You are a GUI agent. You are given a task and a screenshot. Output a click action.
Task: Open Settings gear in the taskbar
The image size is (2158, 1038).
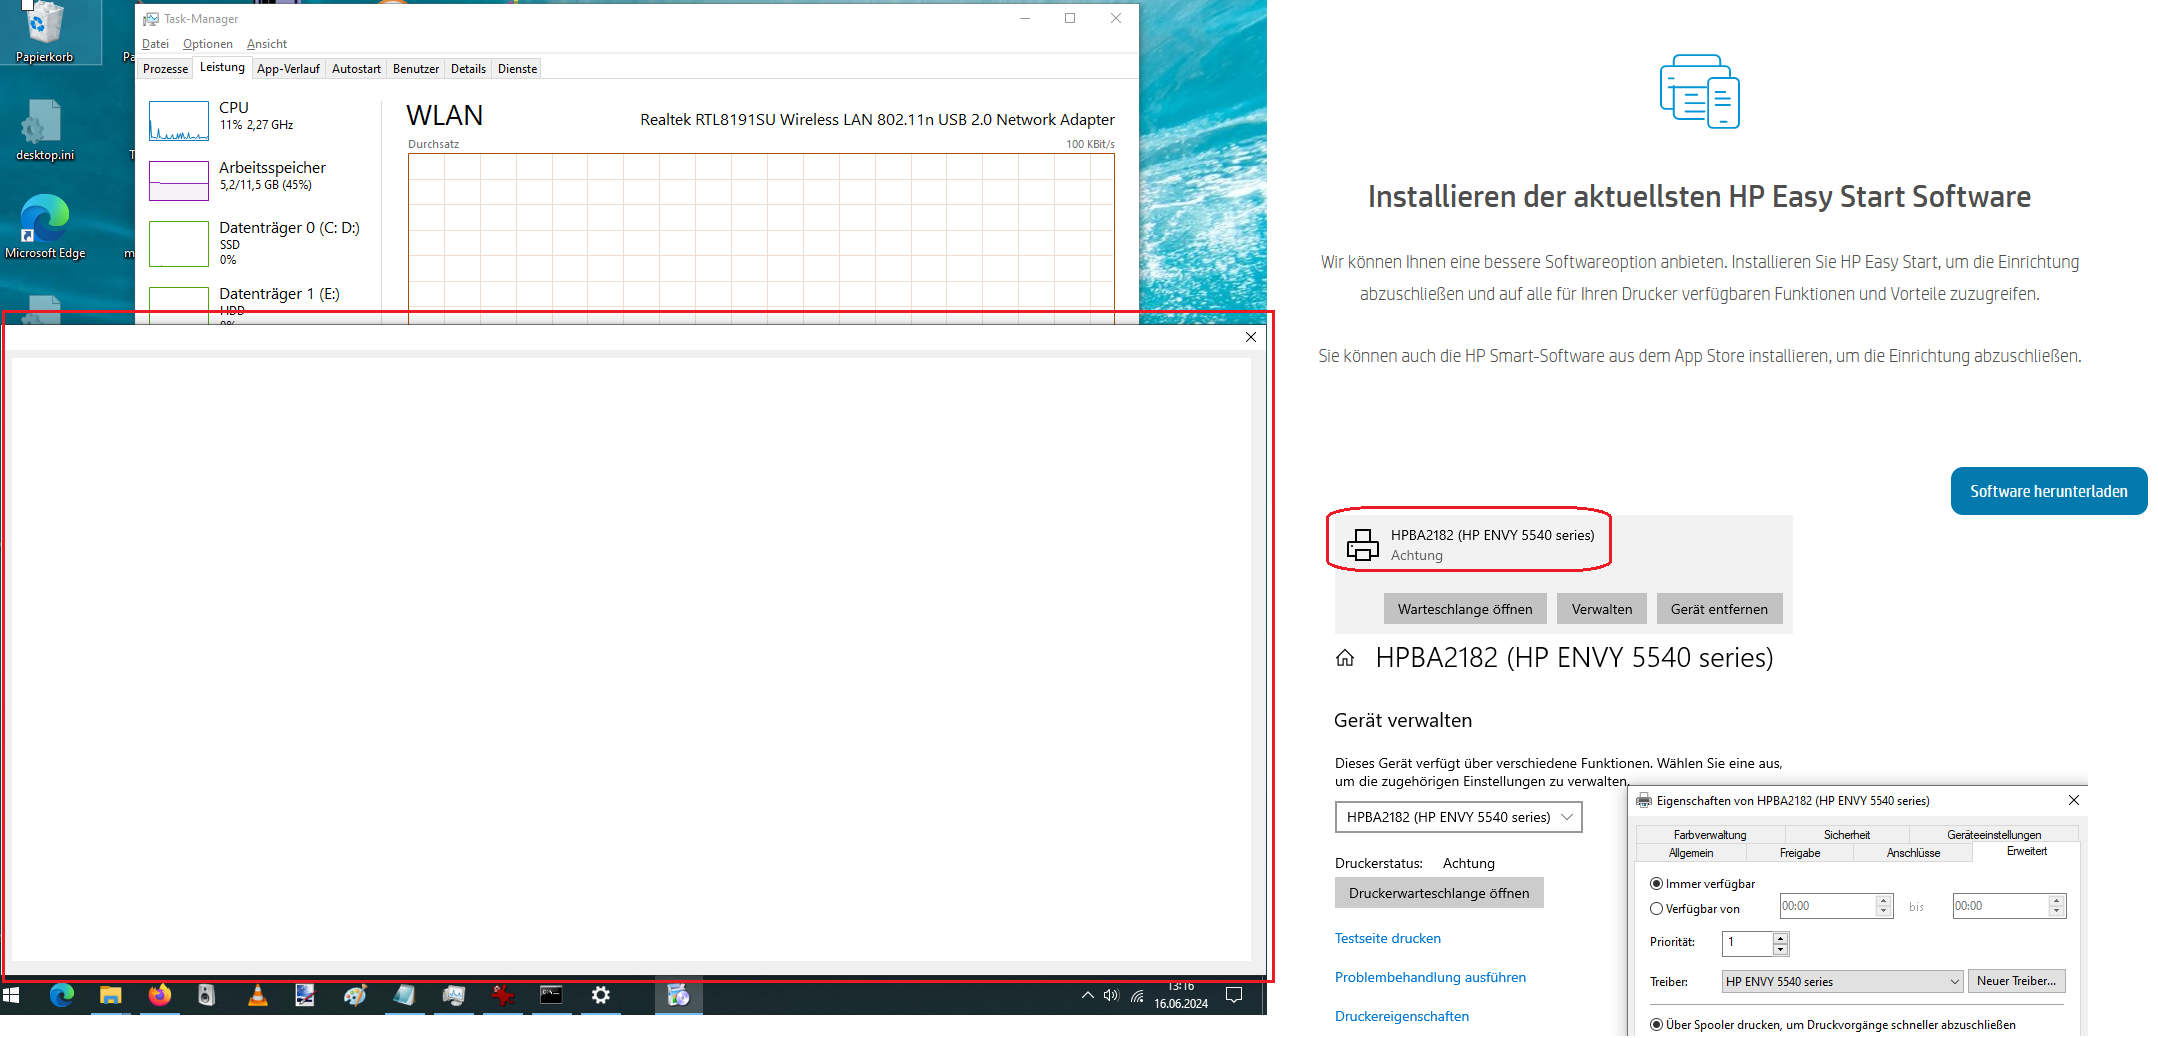pos(600,995)
